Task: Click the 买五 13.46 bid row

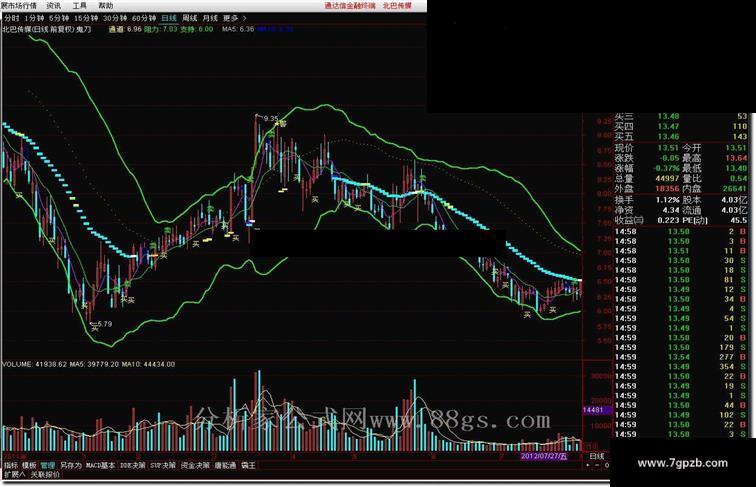Action: click(x=681, y=136)
